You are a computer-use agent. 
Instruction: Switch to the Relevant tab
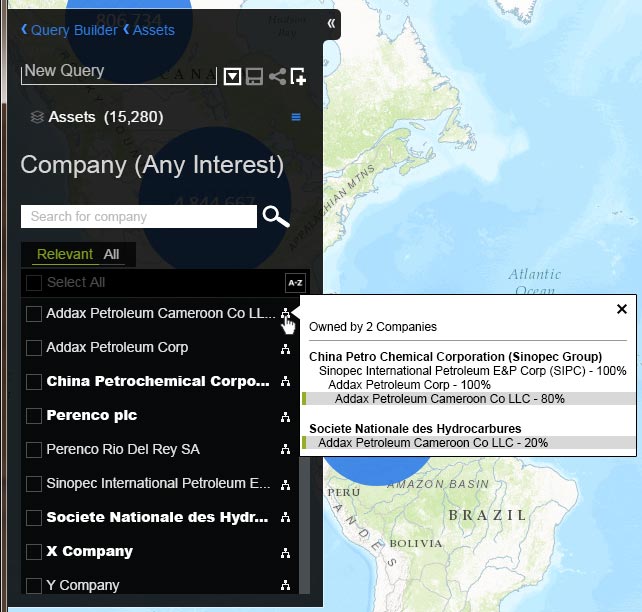(x=65, y=254)
